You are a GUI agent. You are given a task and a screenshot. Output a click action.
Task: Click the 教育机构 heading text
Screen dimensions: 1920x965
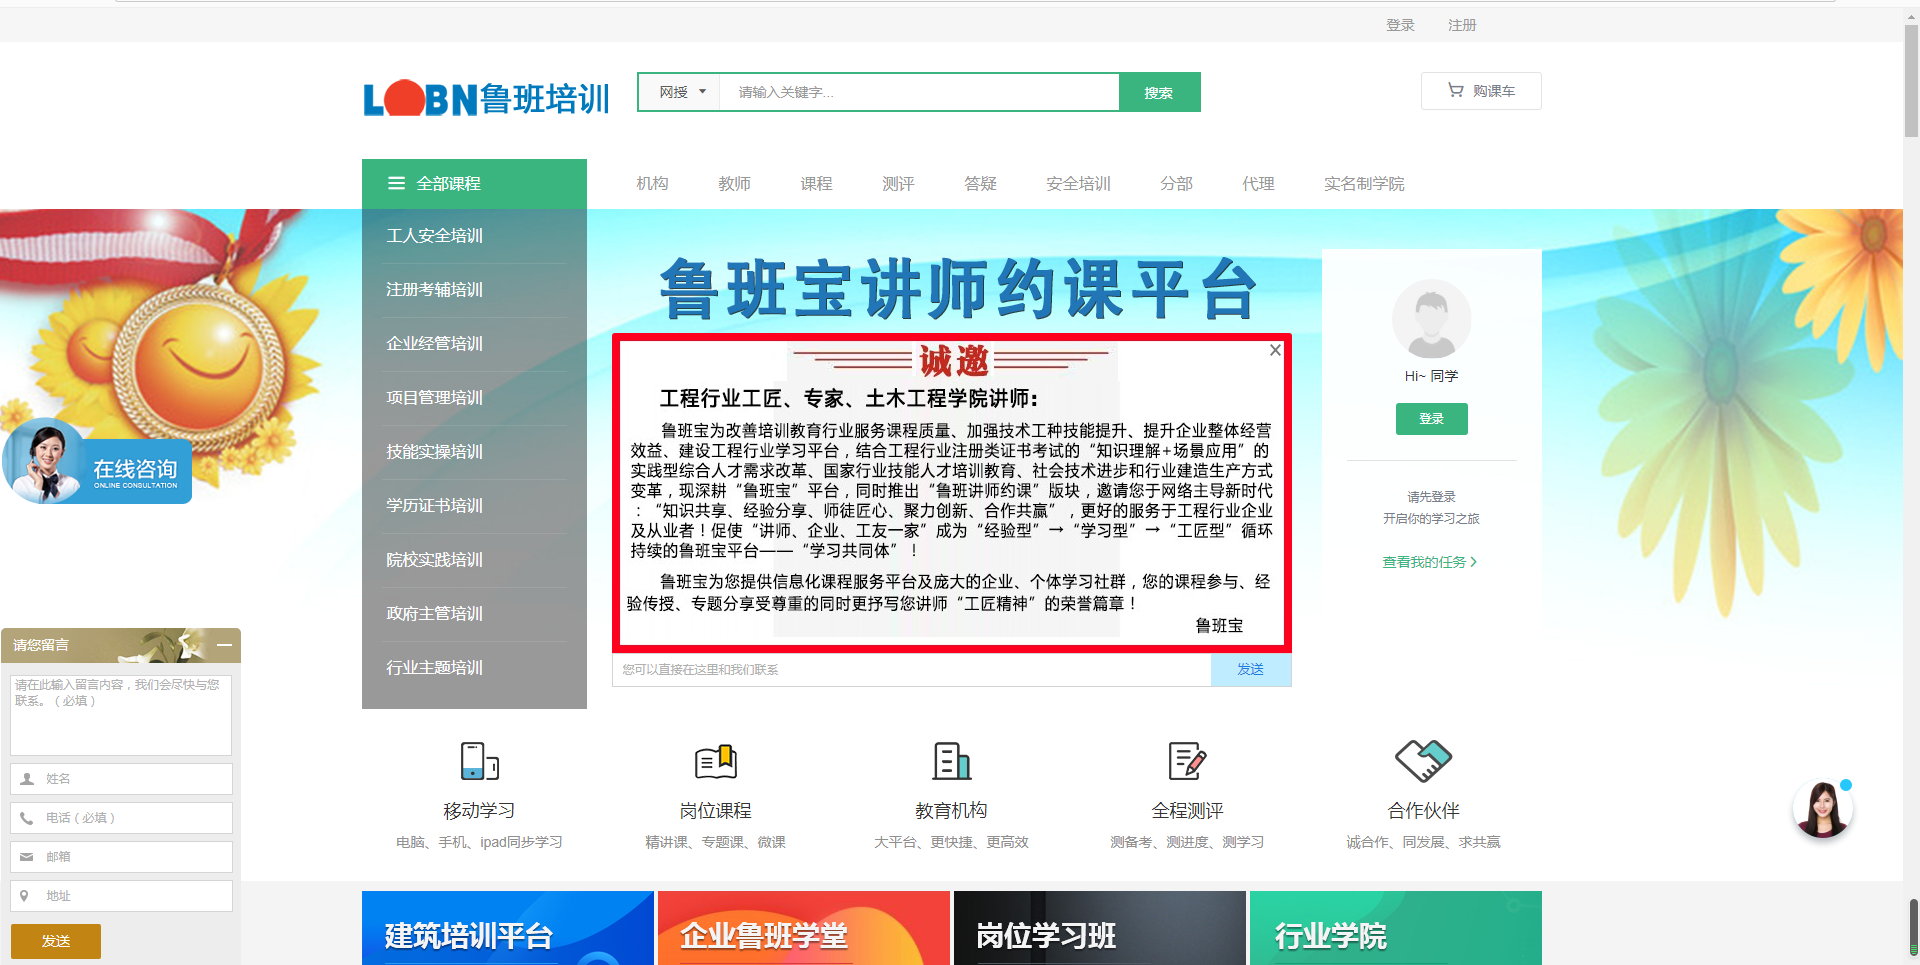tap(951, 811)
